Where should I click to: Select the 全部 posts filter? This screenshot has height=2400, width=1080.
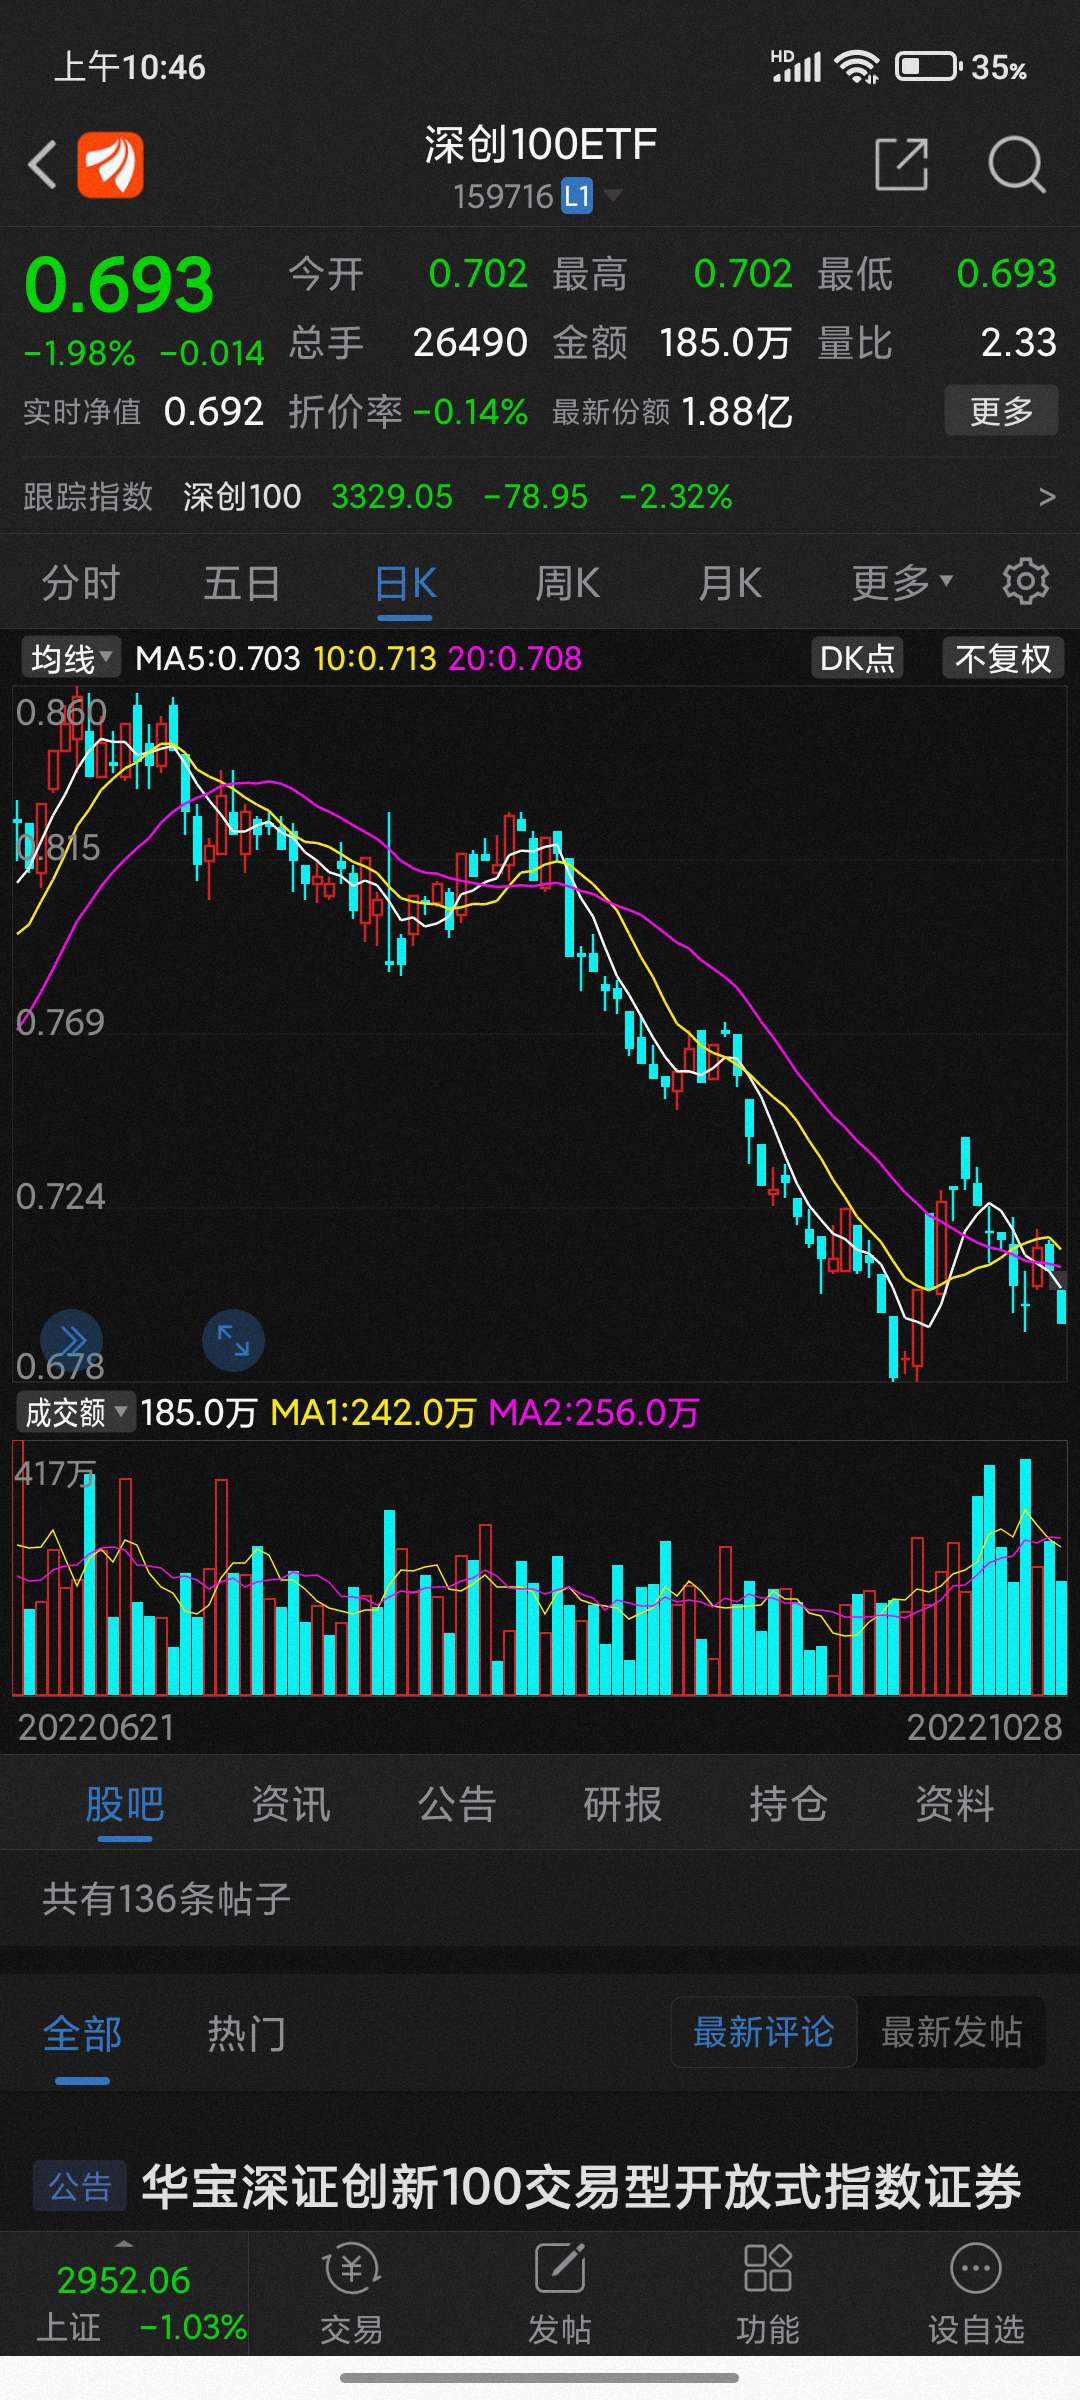(83, 2033)
